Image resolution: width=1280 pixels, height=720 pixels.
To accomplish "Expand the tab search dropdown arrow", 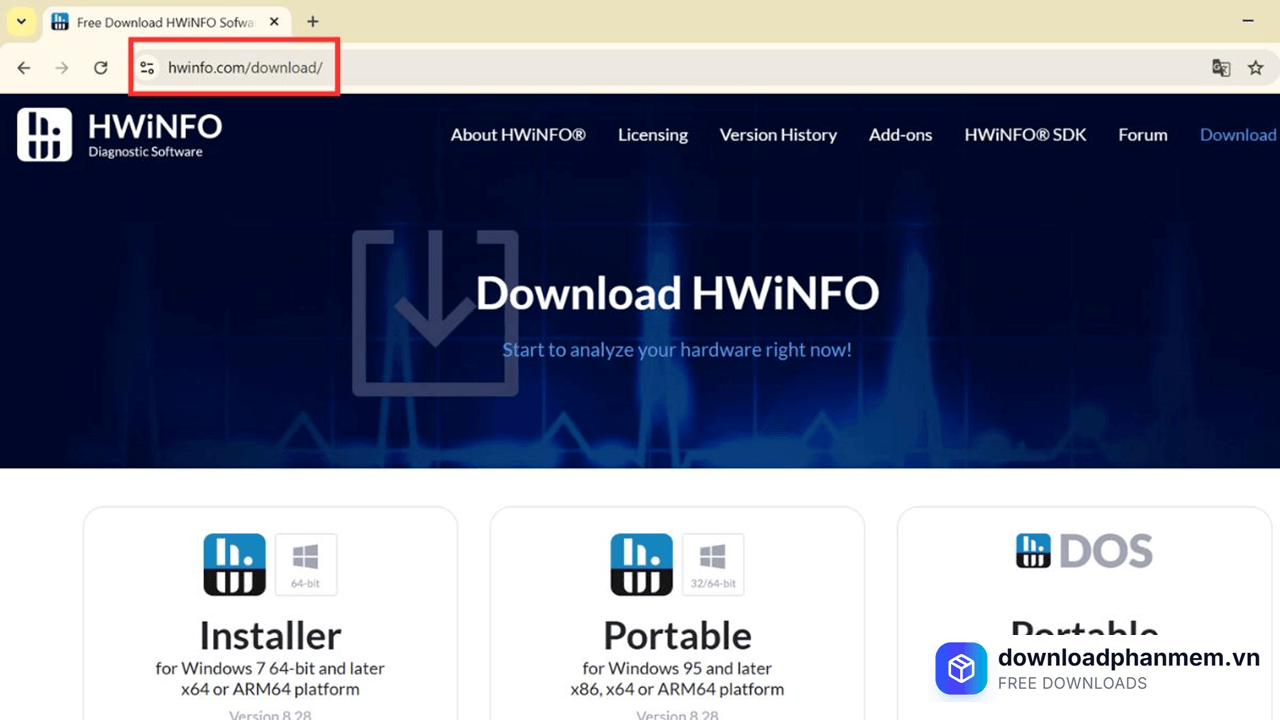I will coord(21,21).
